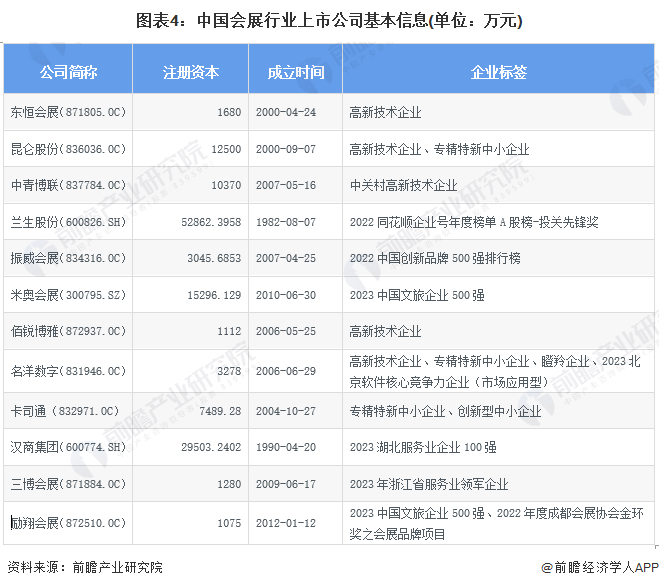Click company cell 东恒会展(871805.OC)

pos(68,112)
